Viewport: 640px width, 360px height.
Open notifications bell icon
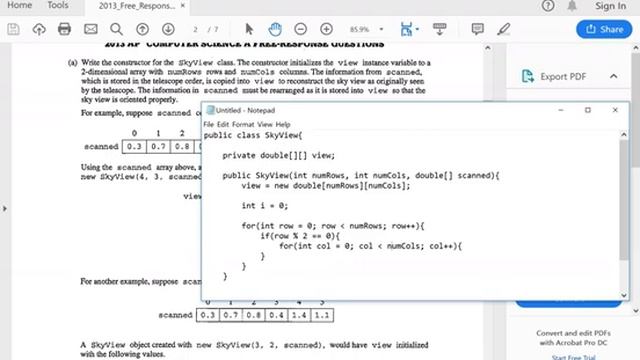[572, 6]
